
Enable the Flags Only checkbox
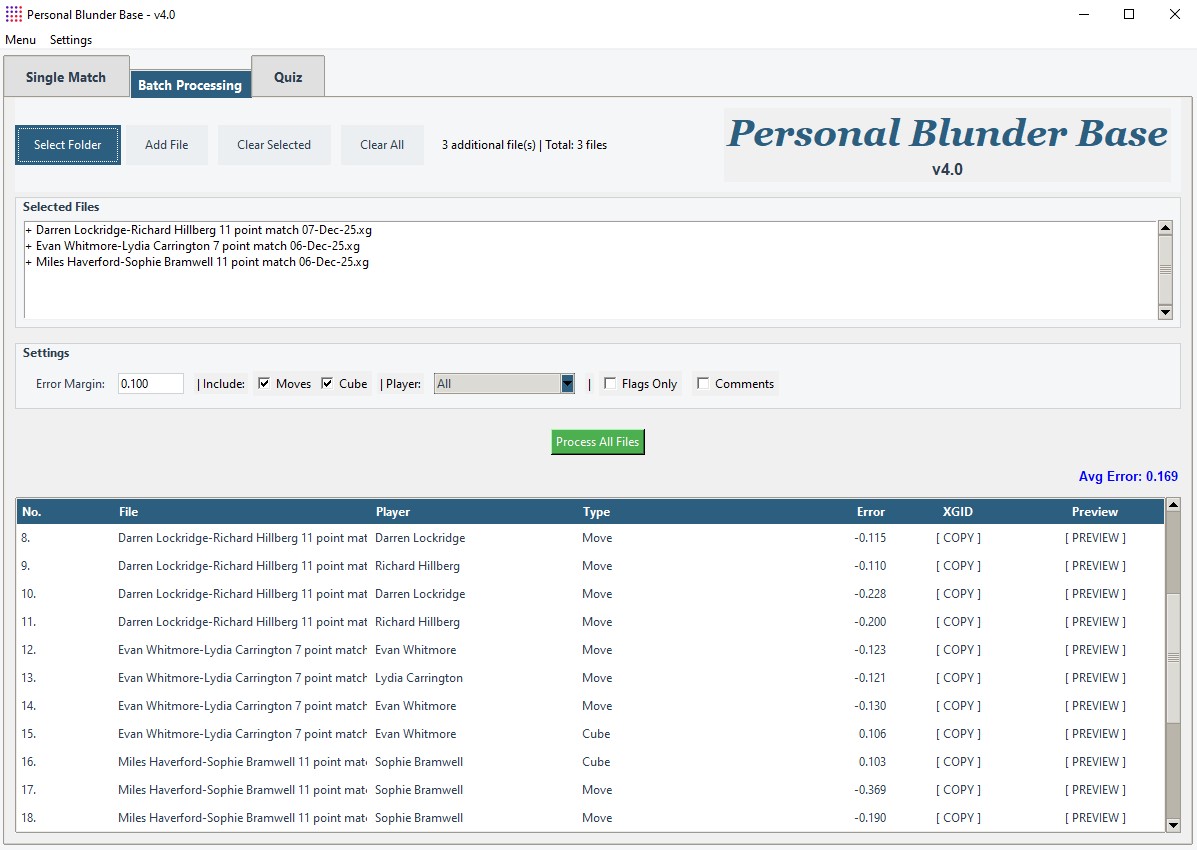coord(610,384)
